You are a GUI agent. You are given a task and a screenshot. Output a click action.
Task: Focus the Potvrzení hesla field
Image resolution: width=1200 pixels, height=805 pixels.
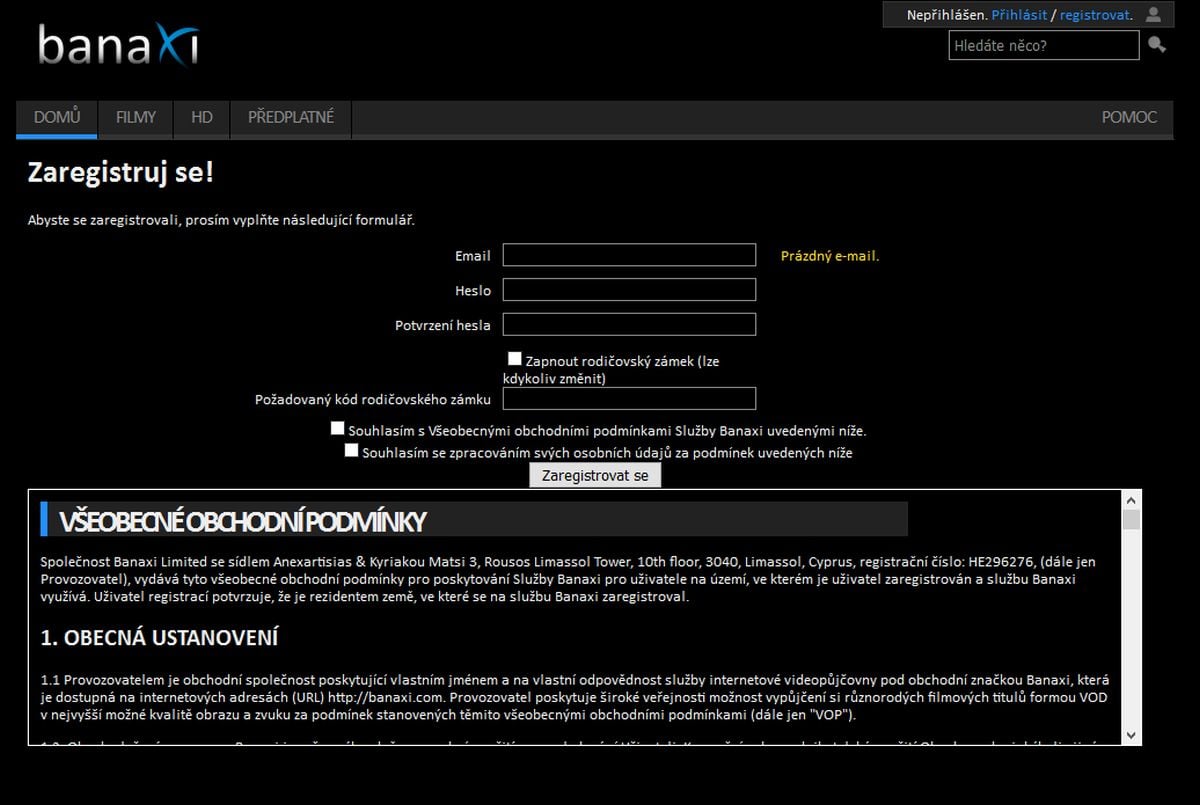pyautogui.click(x=629, y=324)
